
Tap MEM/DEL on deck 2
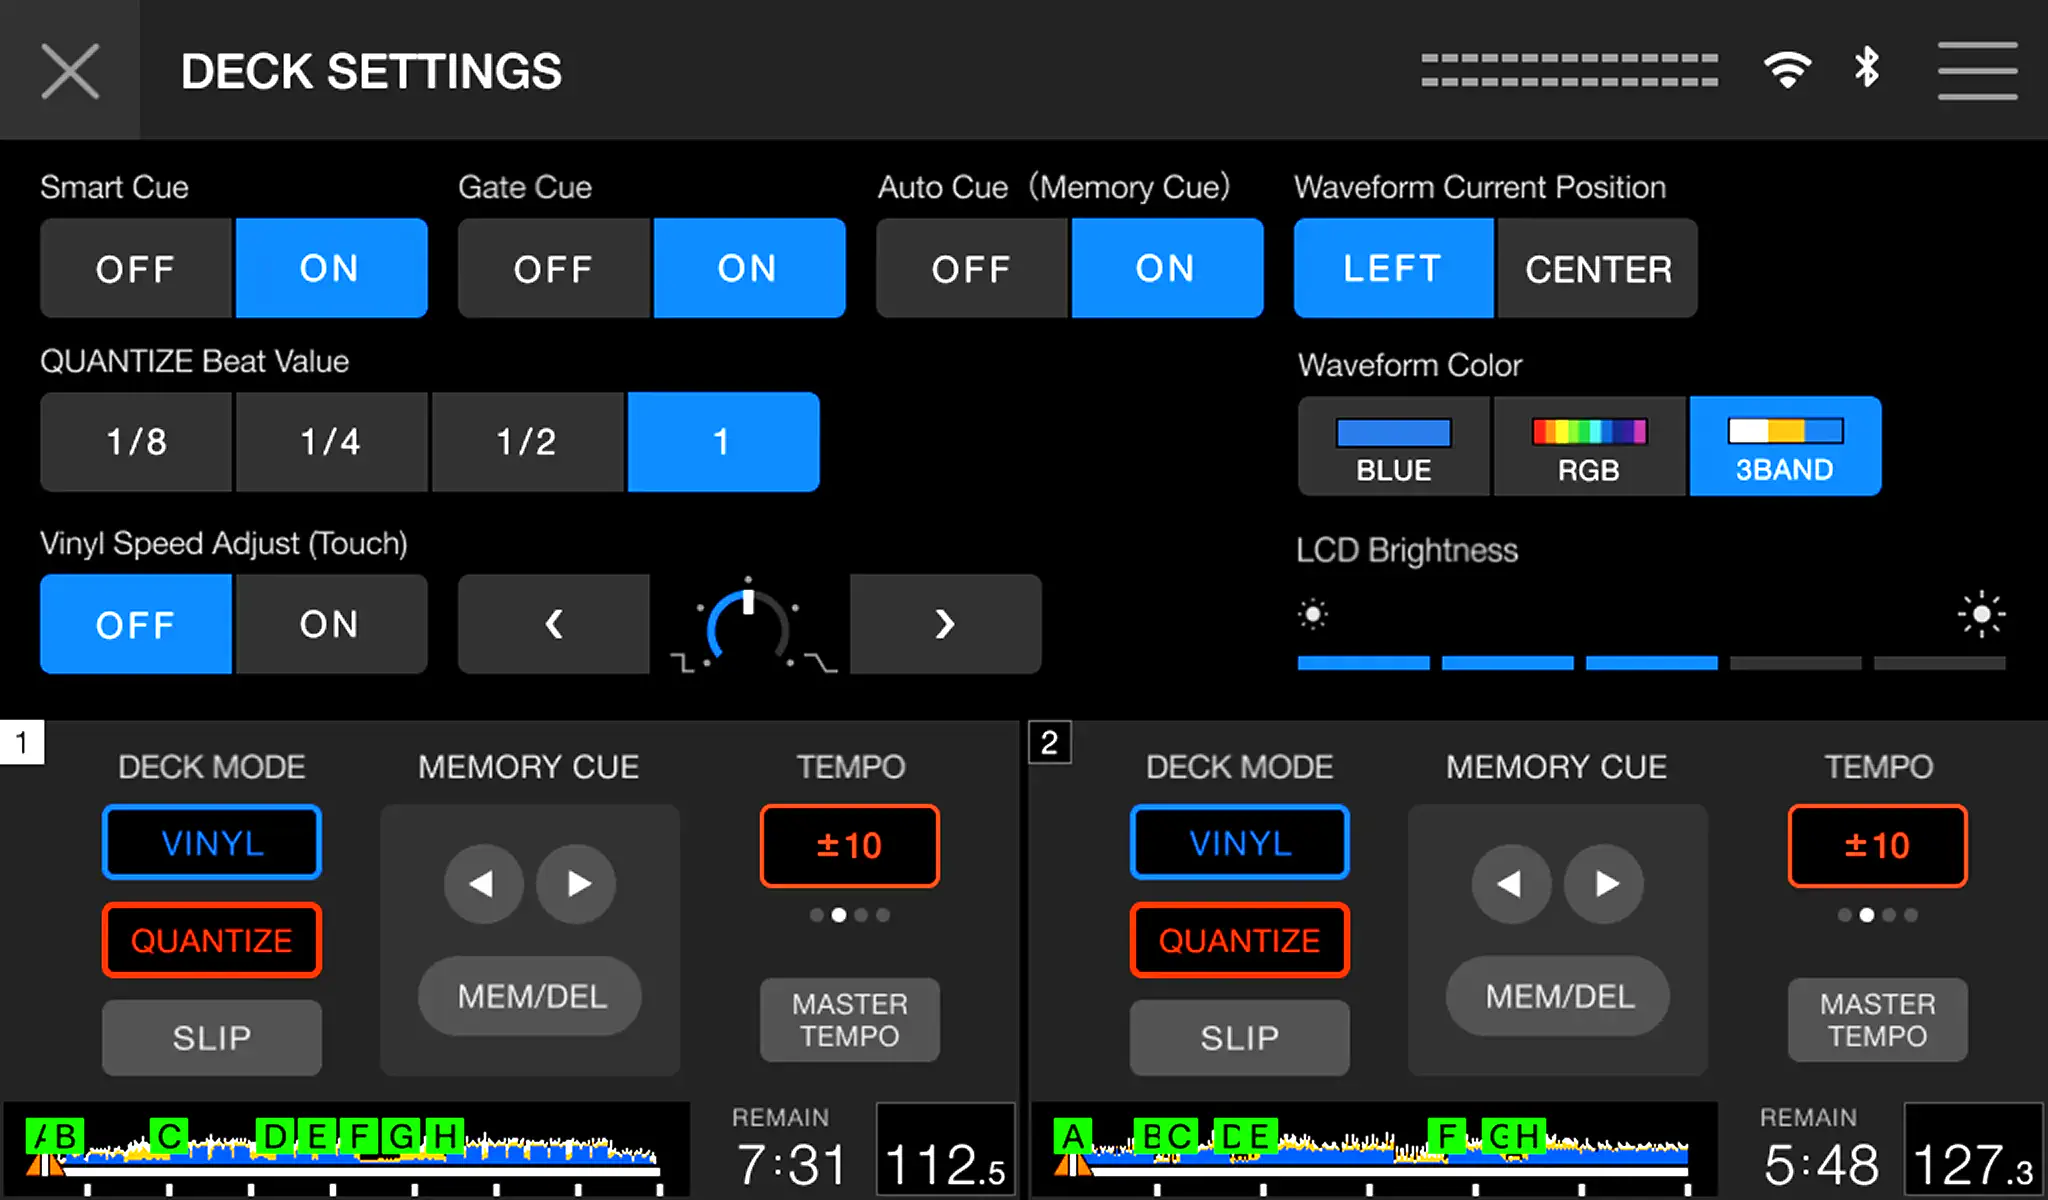click(1559, 996)
